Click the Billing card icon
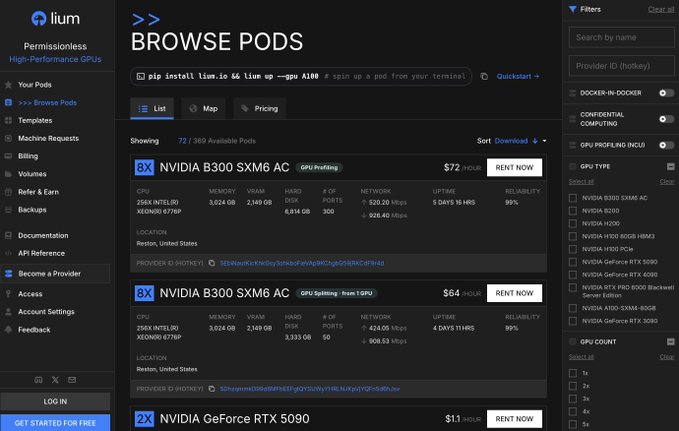 pyautogui.click(x=8, y=156)
